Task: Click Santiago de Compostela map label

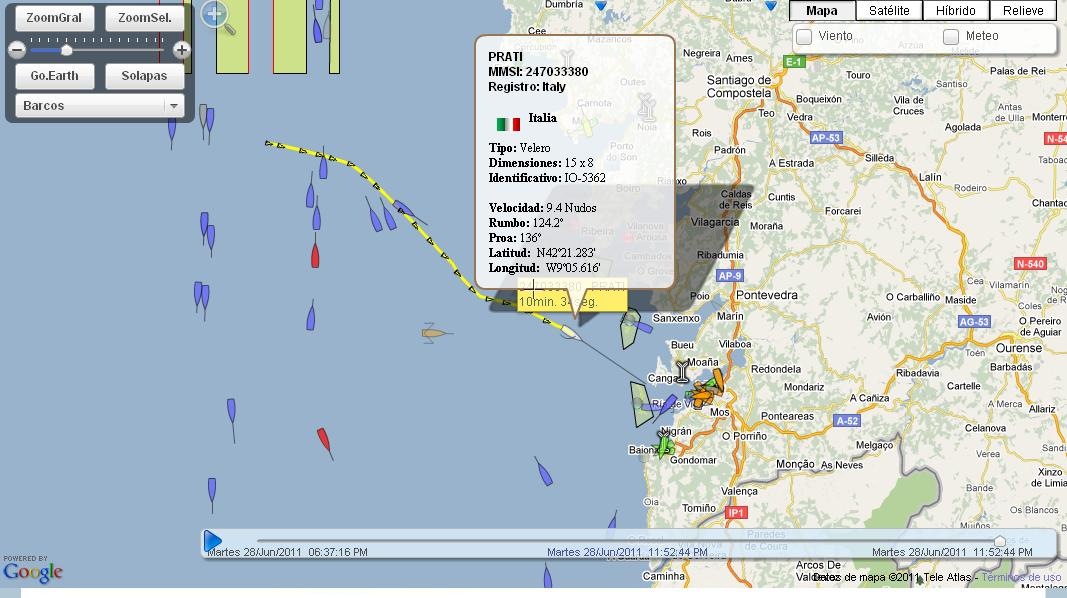Action: tap(739, 86)
